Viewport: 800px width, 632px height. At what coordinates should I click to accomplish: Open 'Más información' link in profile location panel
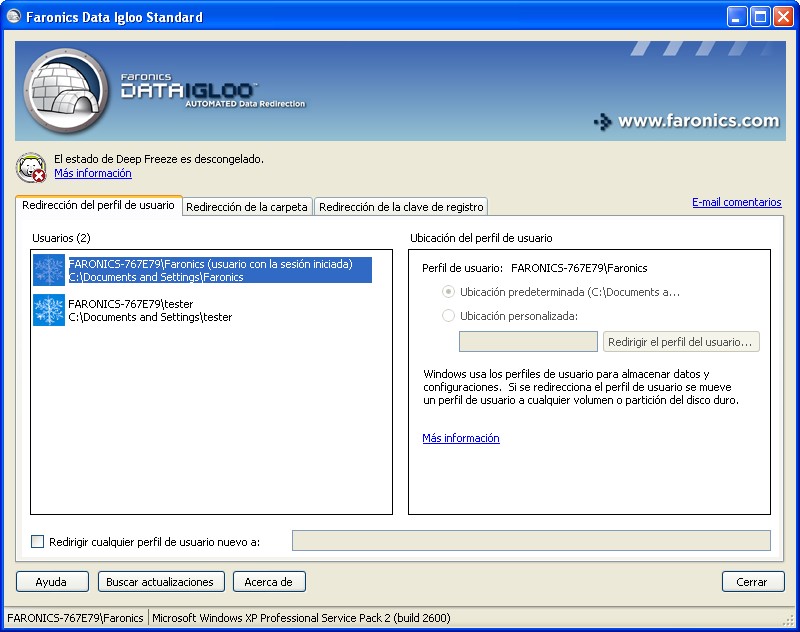461,438
